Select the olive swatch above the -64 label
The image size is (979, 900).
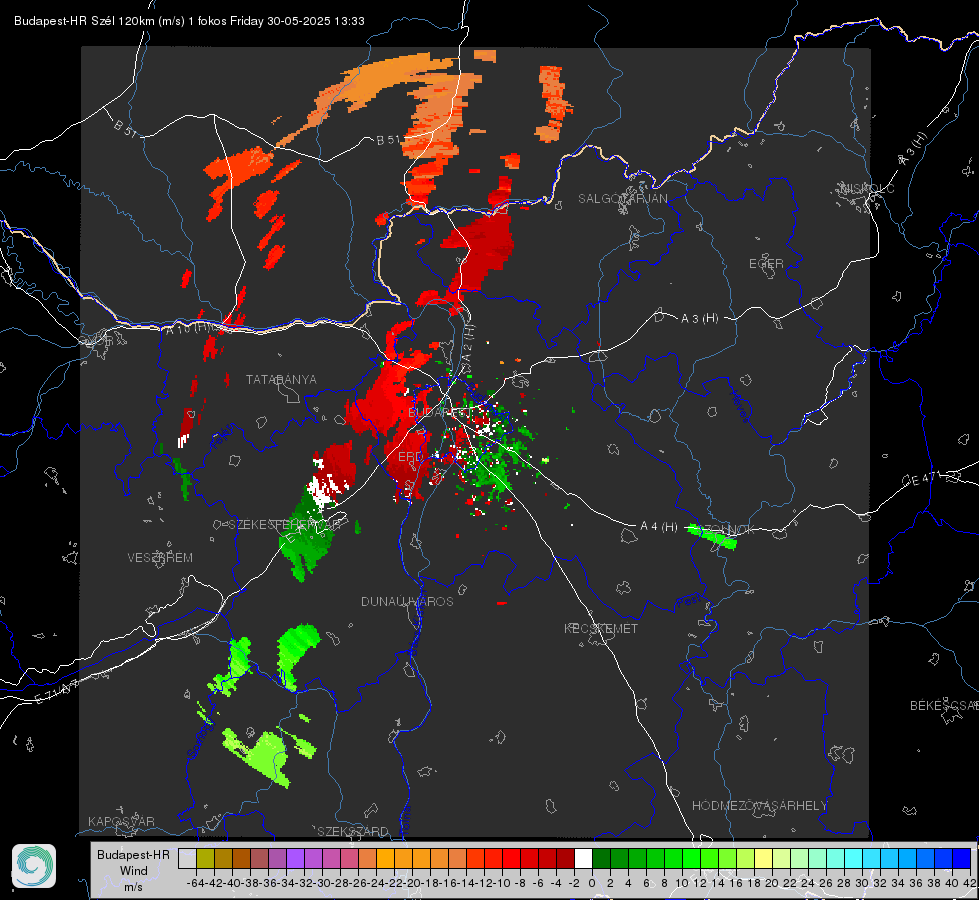pos(205,858)
